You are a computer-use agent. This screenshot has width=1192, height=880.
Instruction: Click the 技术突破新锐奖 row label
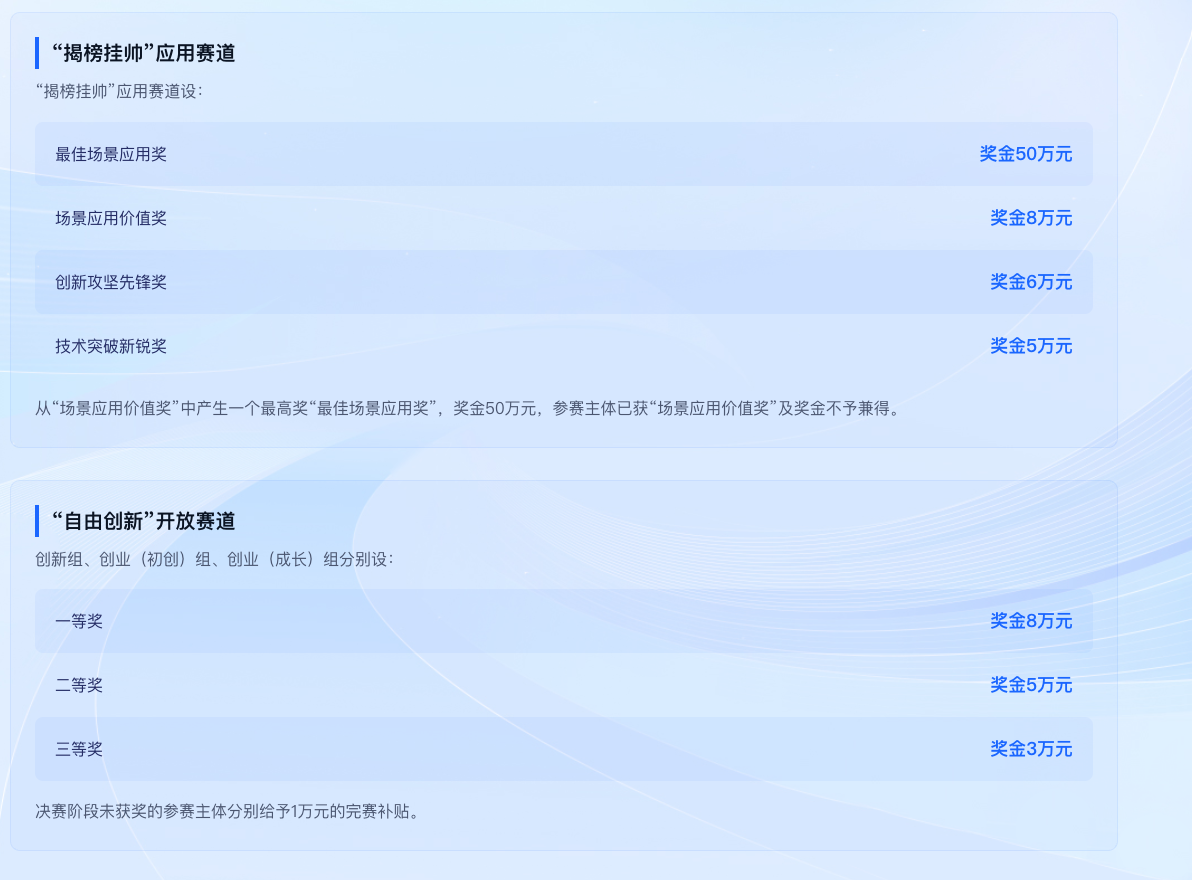[x=111, y=346]
